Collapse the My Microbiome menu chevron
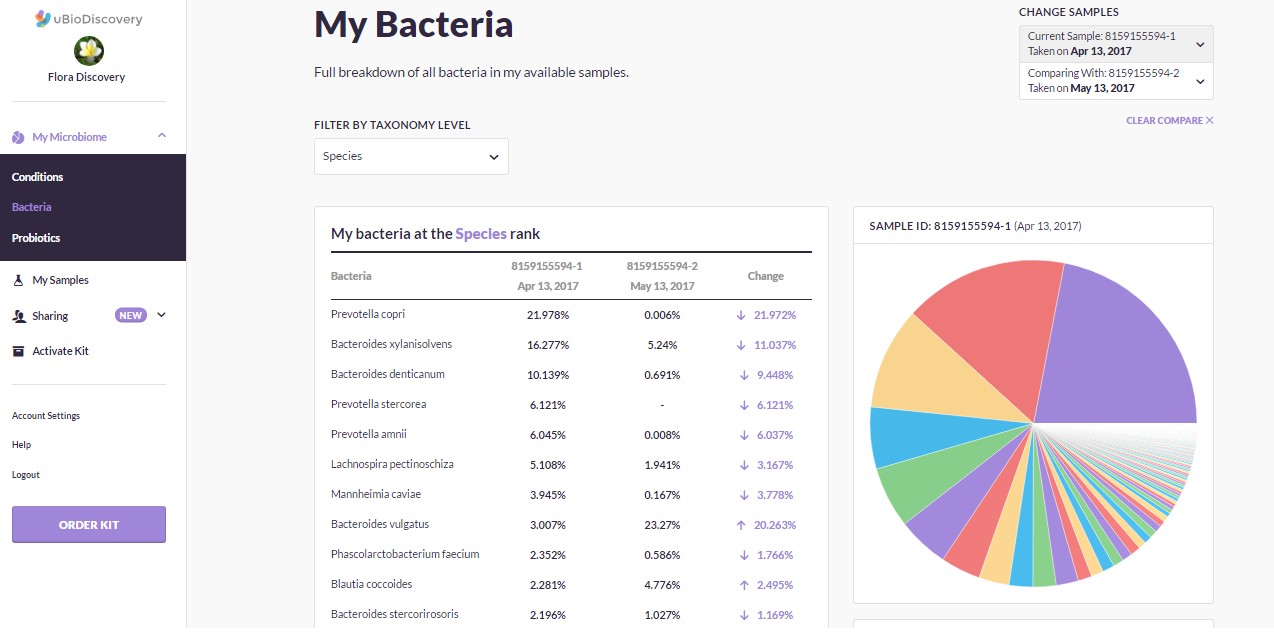 tap(162, 136)
